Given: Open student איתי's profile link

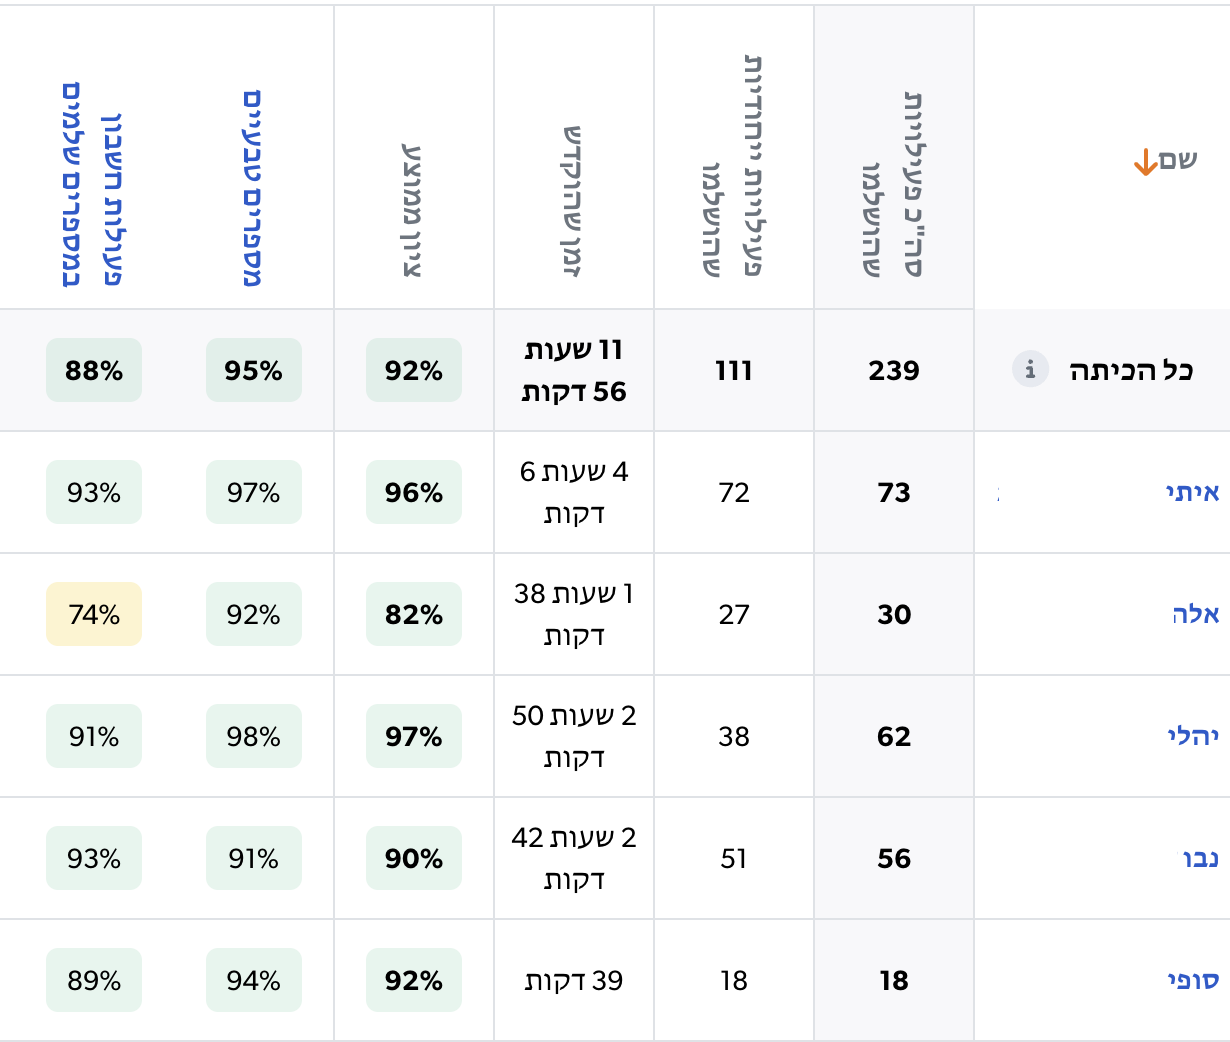Looking at the screenshot, I should tap(1192, 492).
